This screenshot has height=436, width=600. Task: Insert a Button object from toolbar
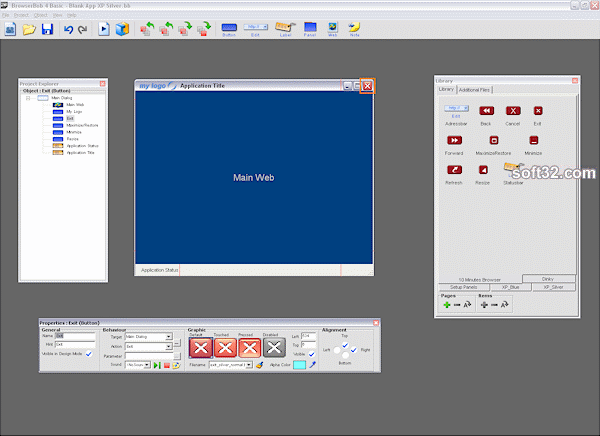tap(229, 30)
